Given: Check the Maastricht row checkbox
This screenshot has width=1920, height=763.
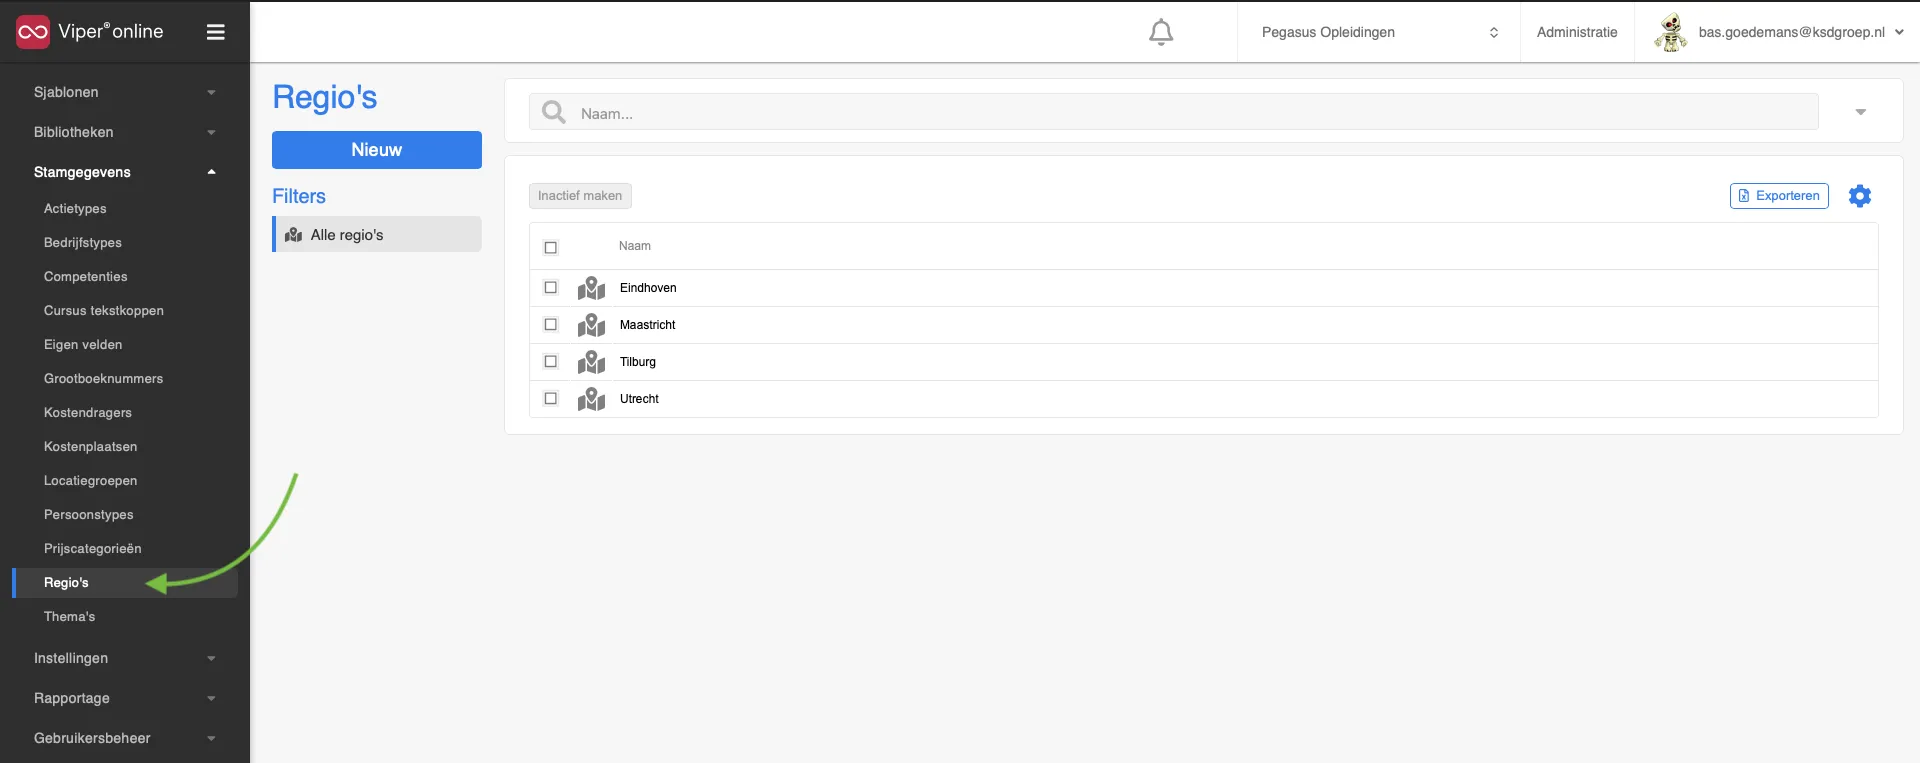Looking at the screenshot, I should click(550, 324).
